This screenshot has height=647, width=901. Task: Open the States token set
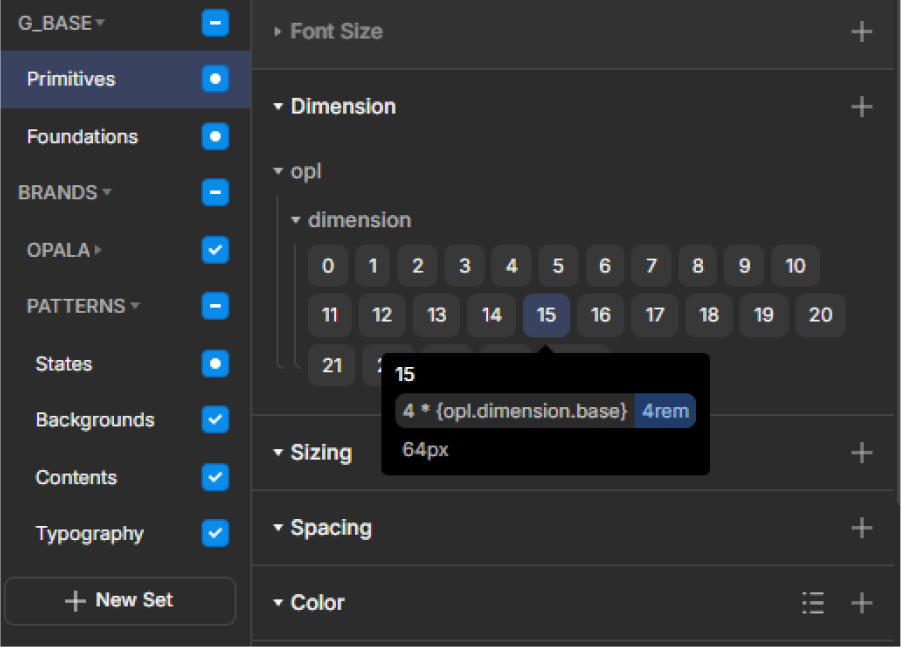pos(64,364)
